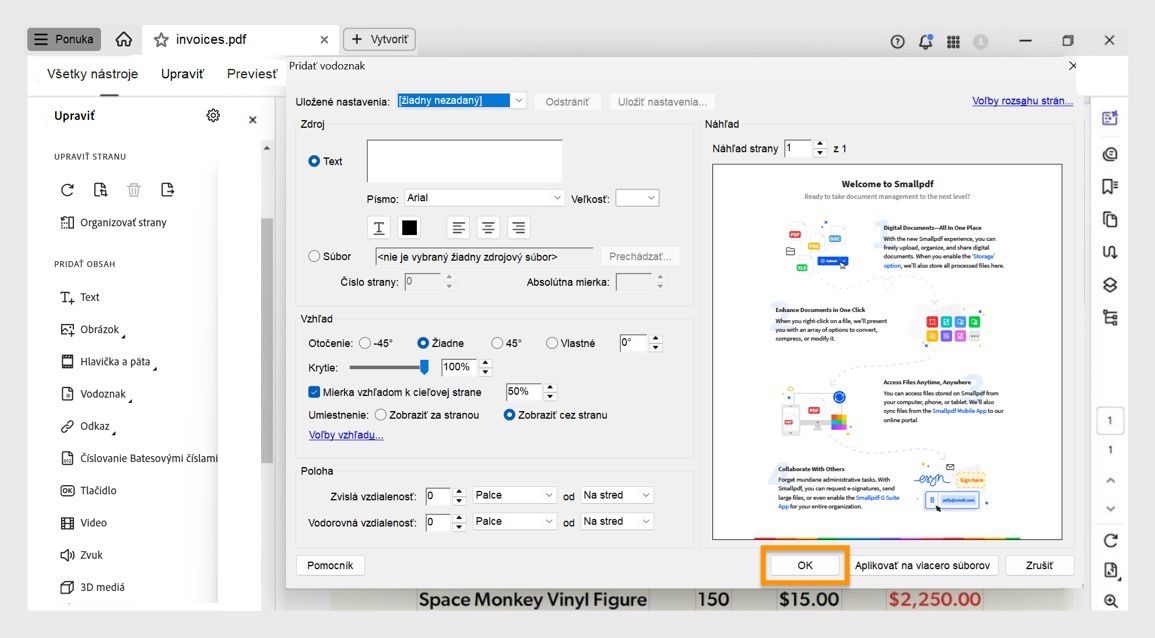Open the Home icon
This screenshot has height=638, width=1155.
pos(124,39)
